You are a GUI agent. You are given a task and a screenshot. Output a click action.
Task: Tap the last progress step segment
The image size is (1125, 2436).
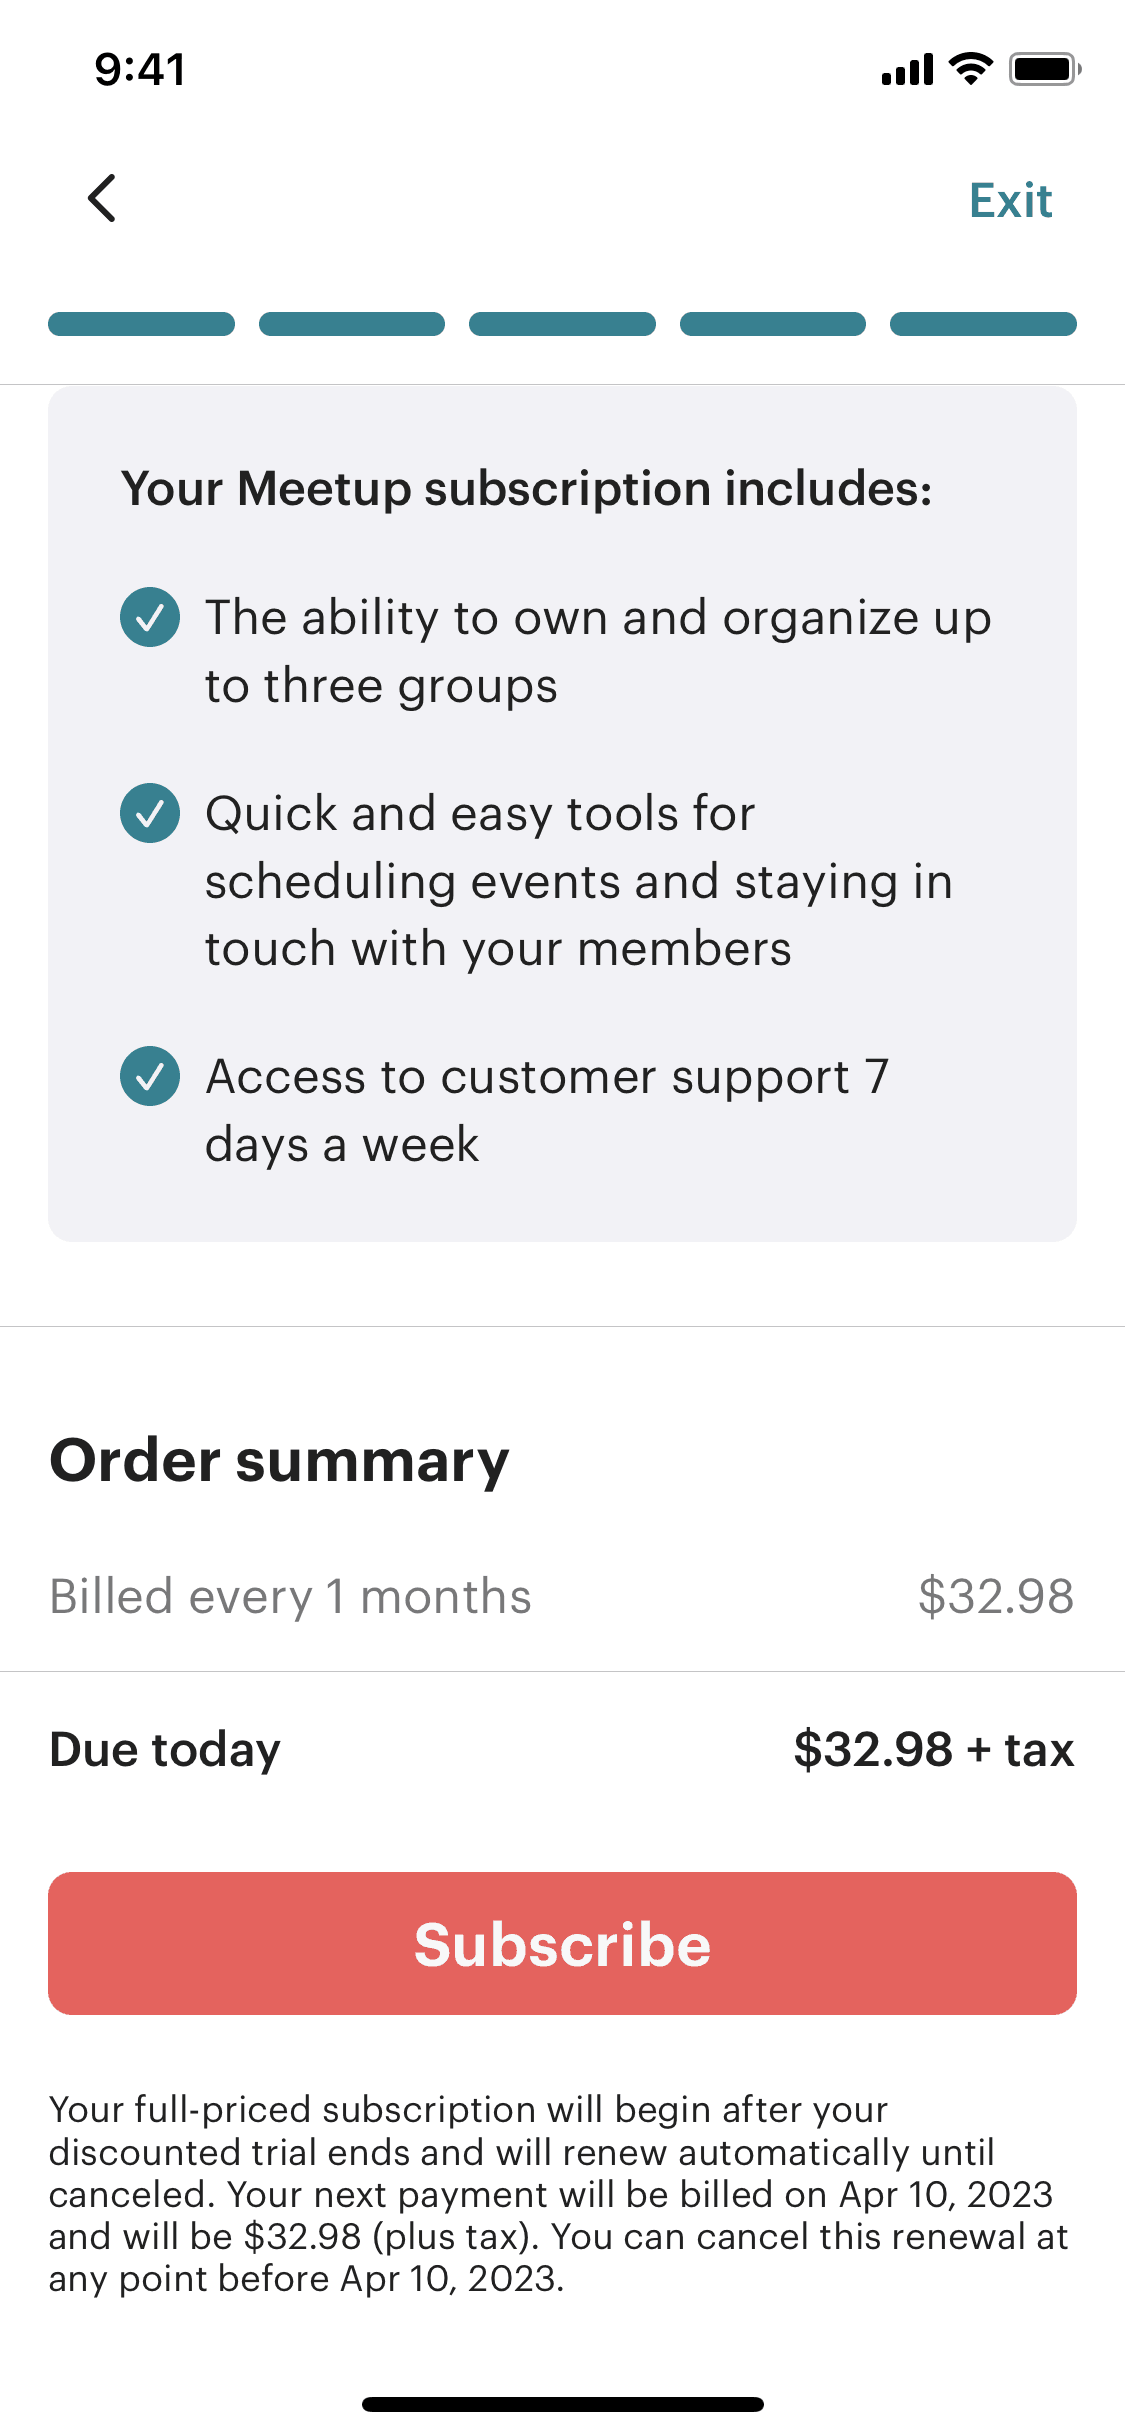pyautogui.click(x=983, y=324)
